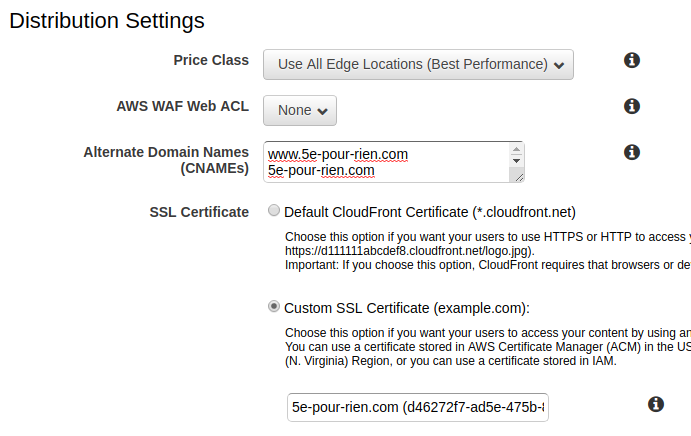The height and width of the screenshot is (436, 691).
Task: Click the example cloudfront.net/logo.jpg URL text
Action: tap(409, 250)
